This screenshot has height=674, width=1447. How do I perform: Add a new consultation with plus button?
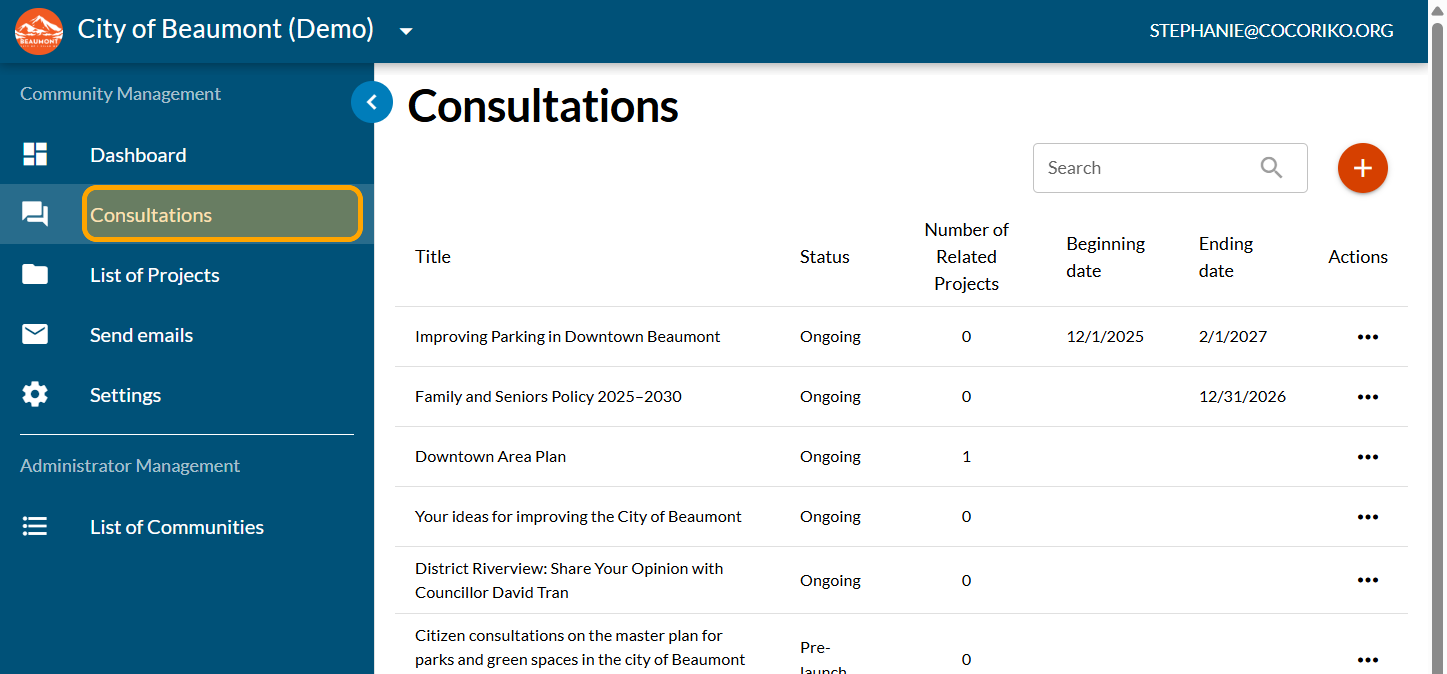pyautogui.click(x=1362, y=168)
